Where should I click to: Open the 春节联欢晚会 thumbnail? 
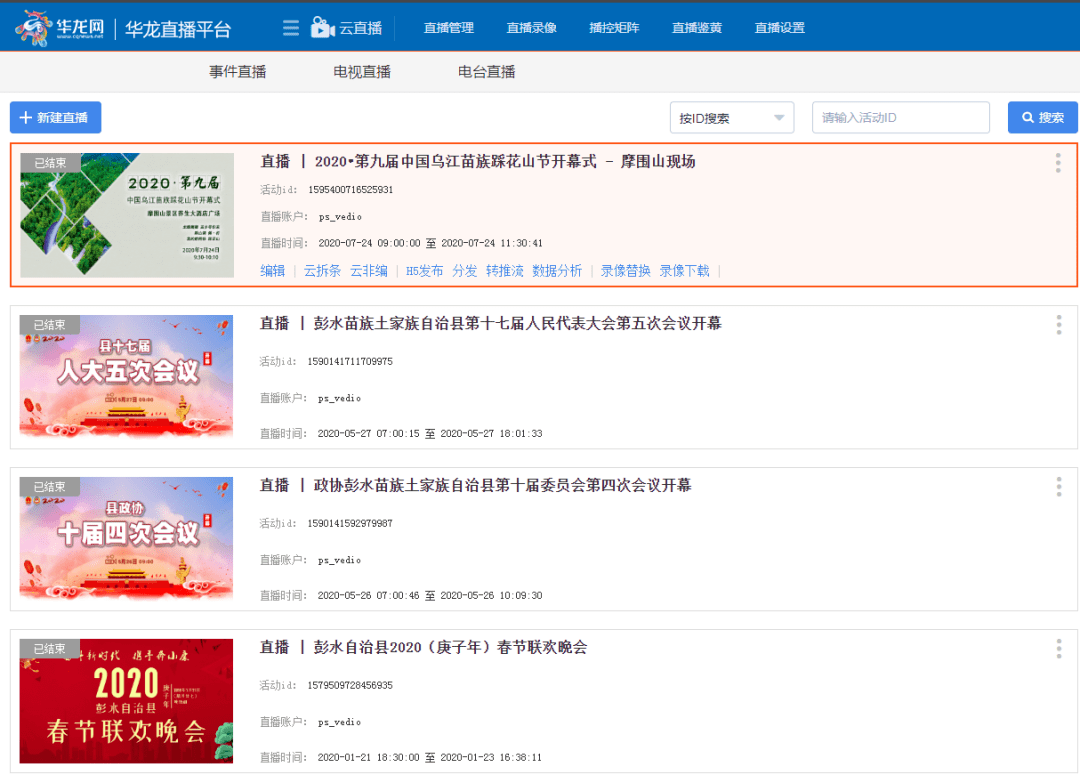126,701
